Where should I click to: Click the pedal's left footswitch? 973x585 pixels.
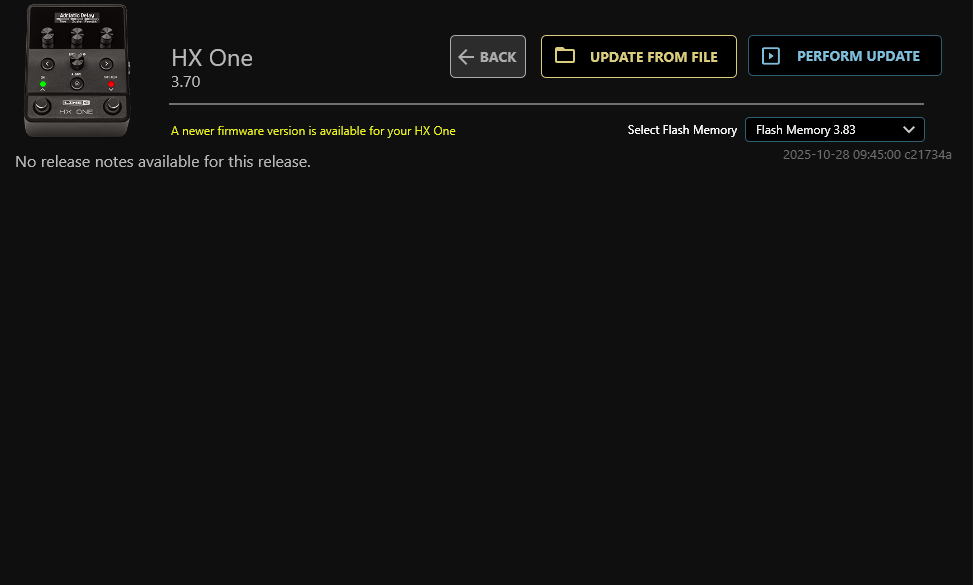41,107
